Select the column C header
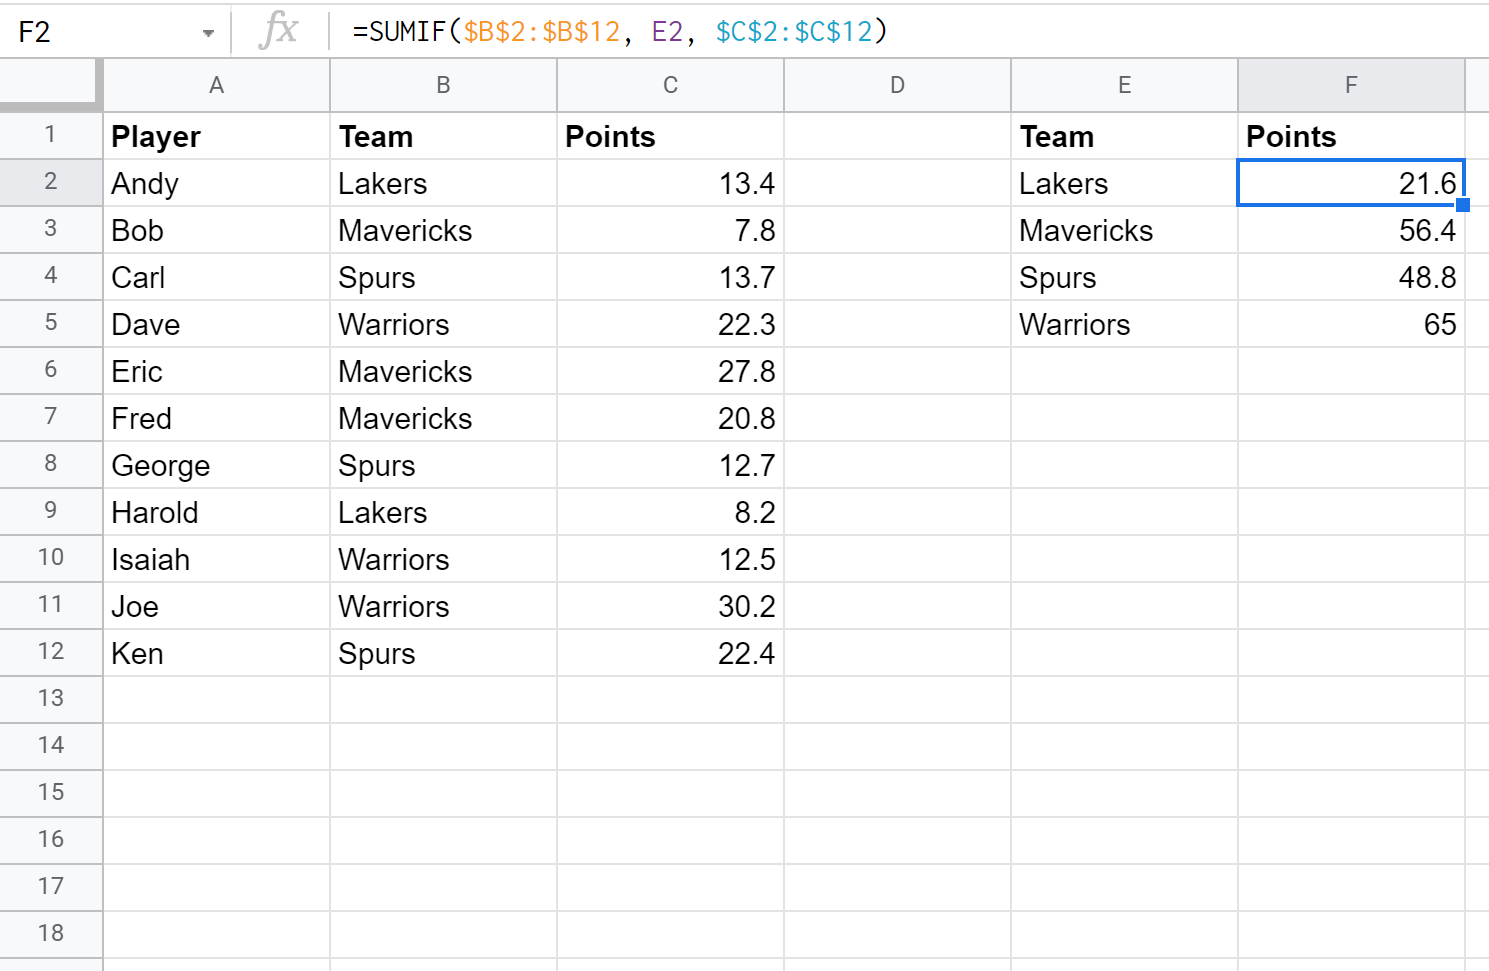1489x971 pixels. (x=670, y=85)
